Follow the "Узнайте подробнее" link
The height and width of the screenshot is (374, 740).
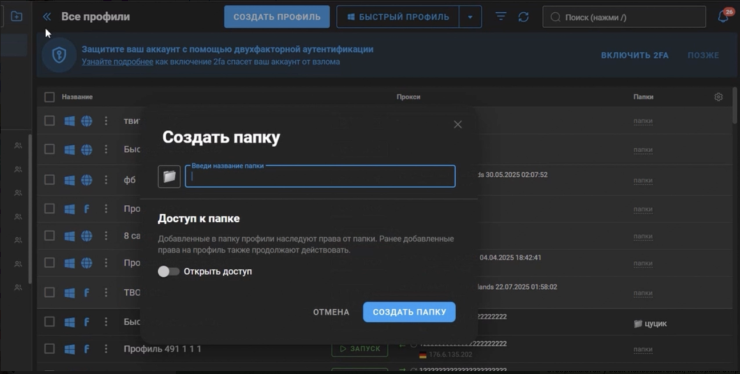point(117,62)
